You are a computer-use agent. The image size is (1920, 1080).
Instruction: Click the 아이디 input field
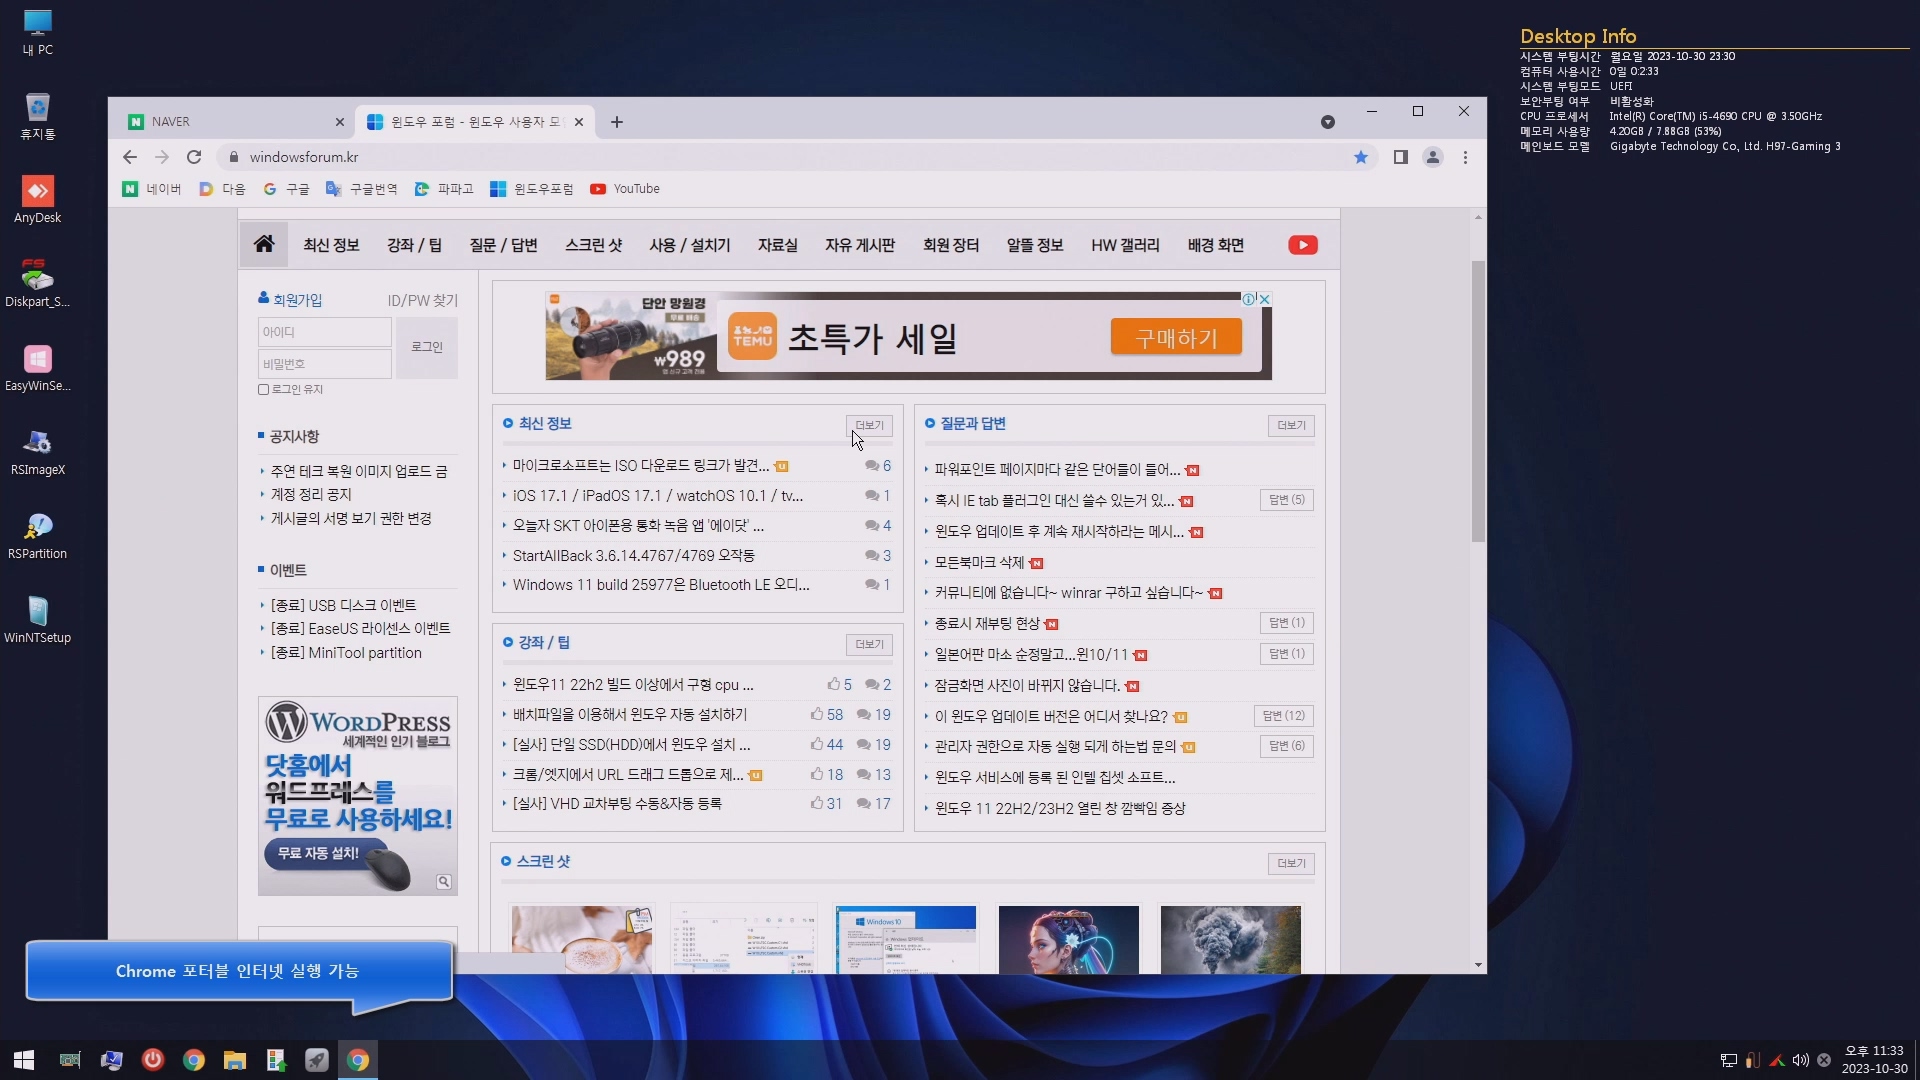(324, 332)
